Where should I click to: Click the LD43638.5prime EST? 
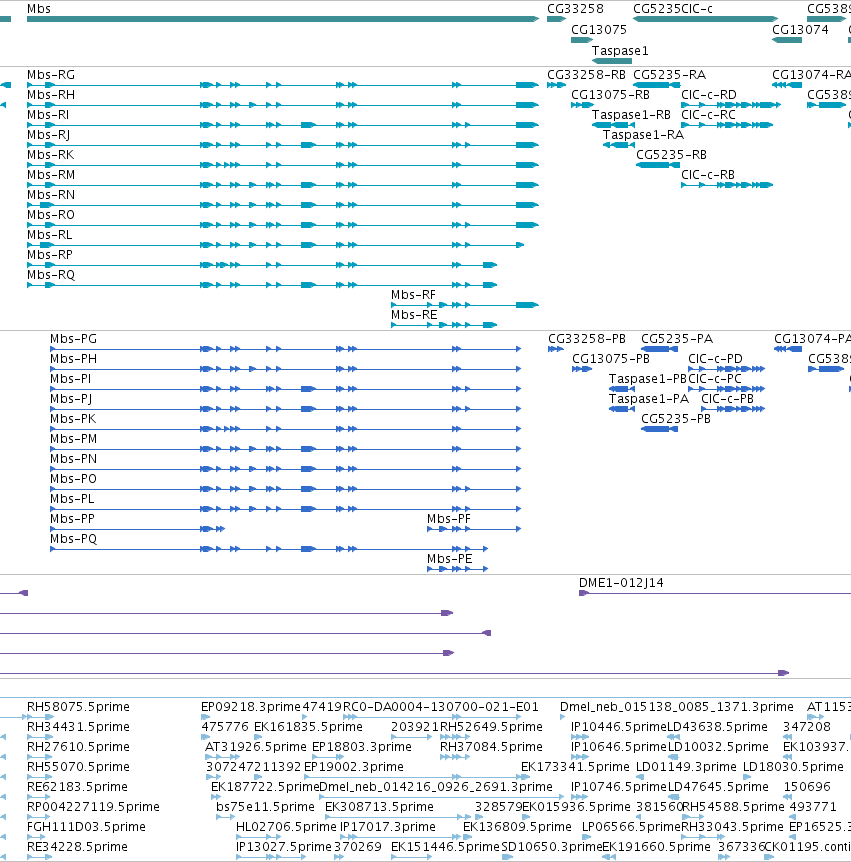pos(717,727)
